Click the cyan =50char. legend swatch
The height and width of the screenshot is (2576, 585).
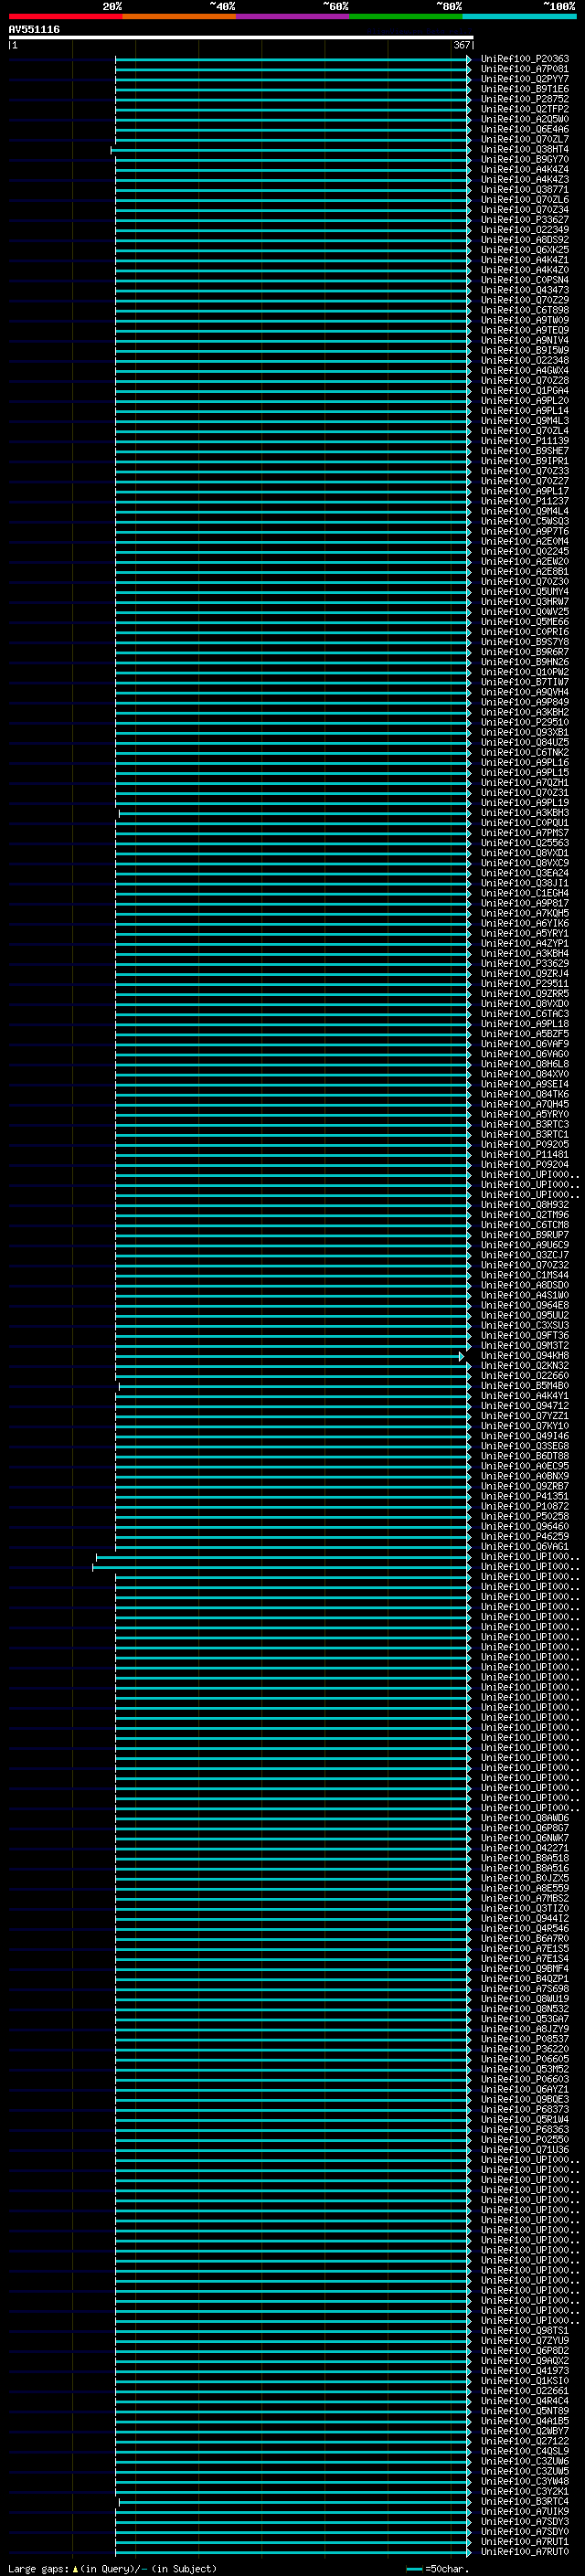(415, 2569)
